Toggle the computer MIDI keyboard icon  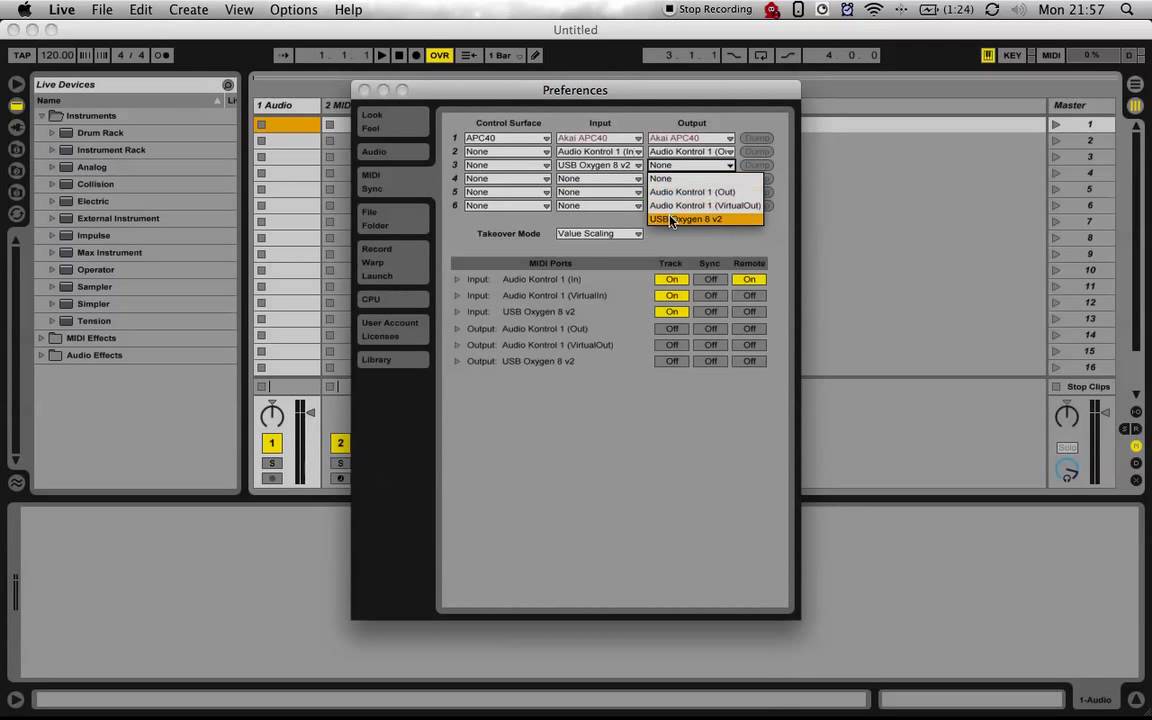988,55
